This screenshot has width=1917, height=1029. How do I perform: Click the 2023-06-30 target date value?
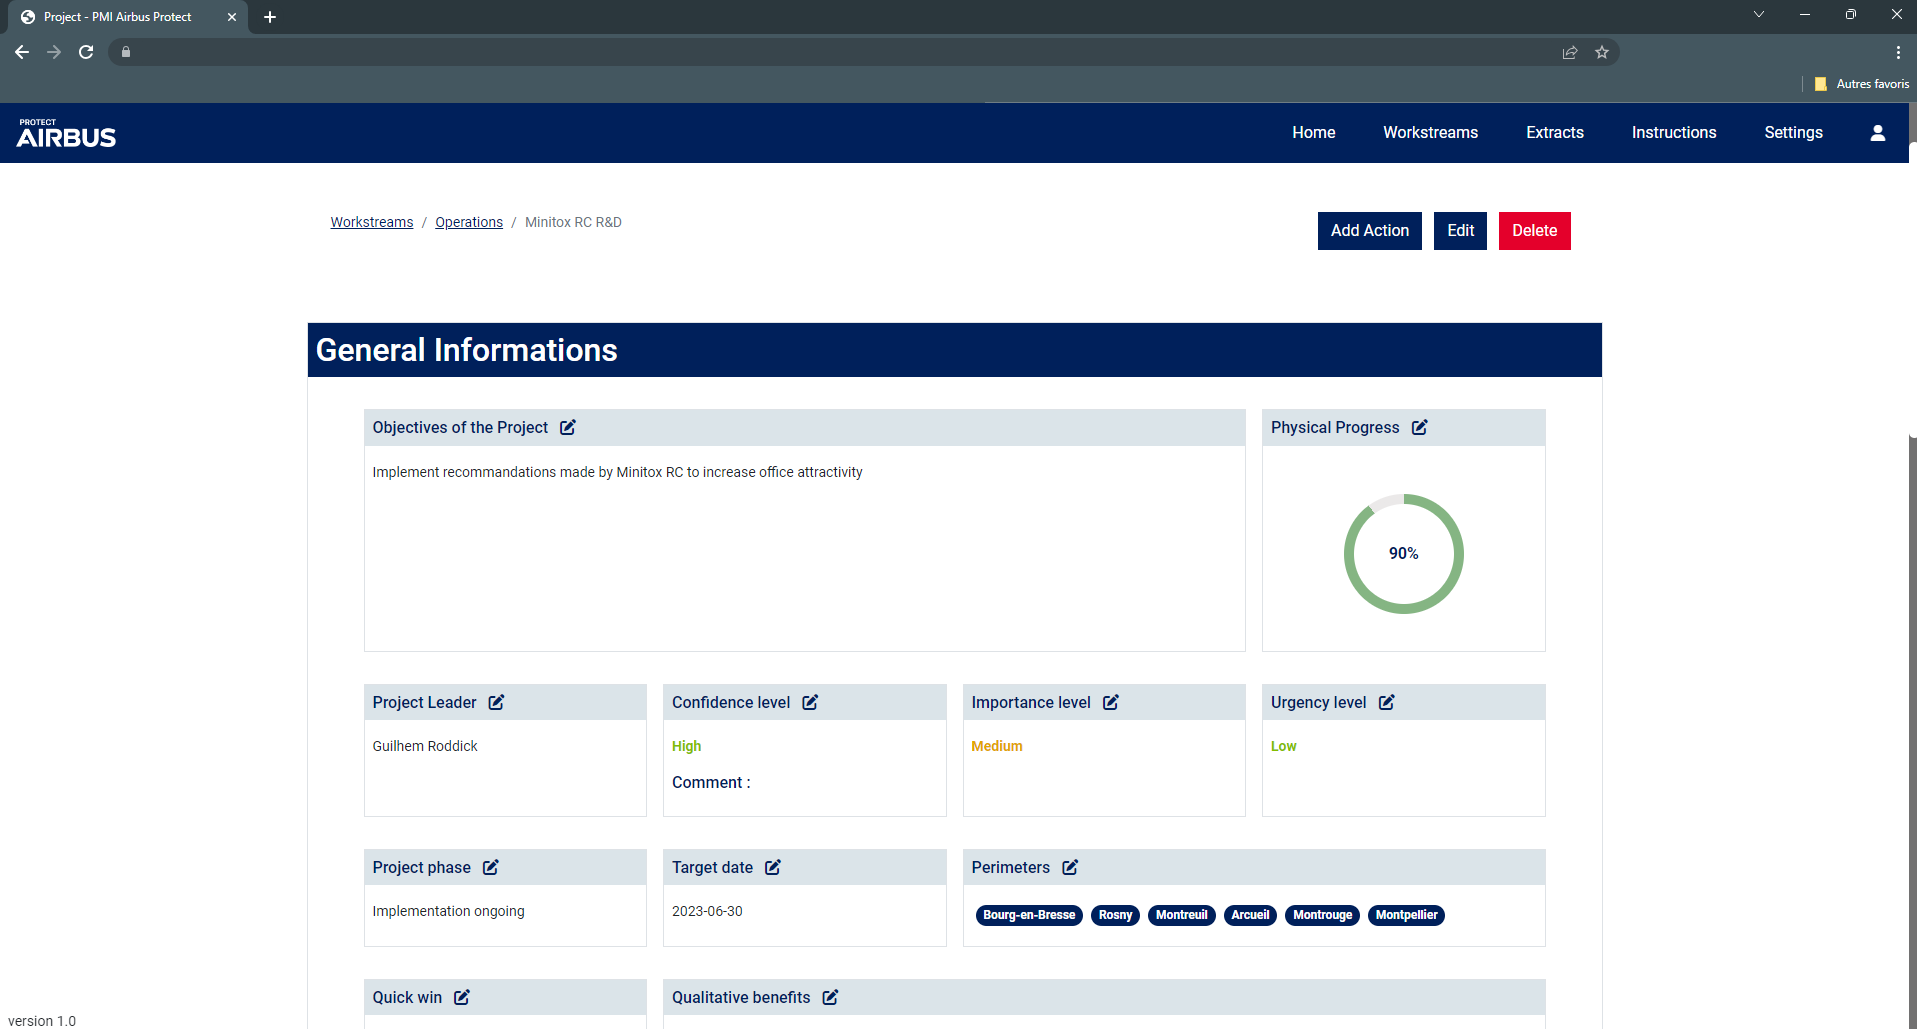pyautogui.click(x=707, y=911)
